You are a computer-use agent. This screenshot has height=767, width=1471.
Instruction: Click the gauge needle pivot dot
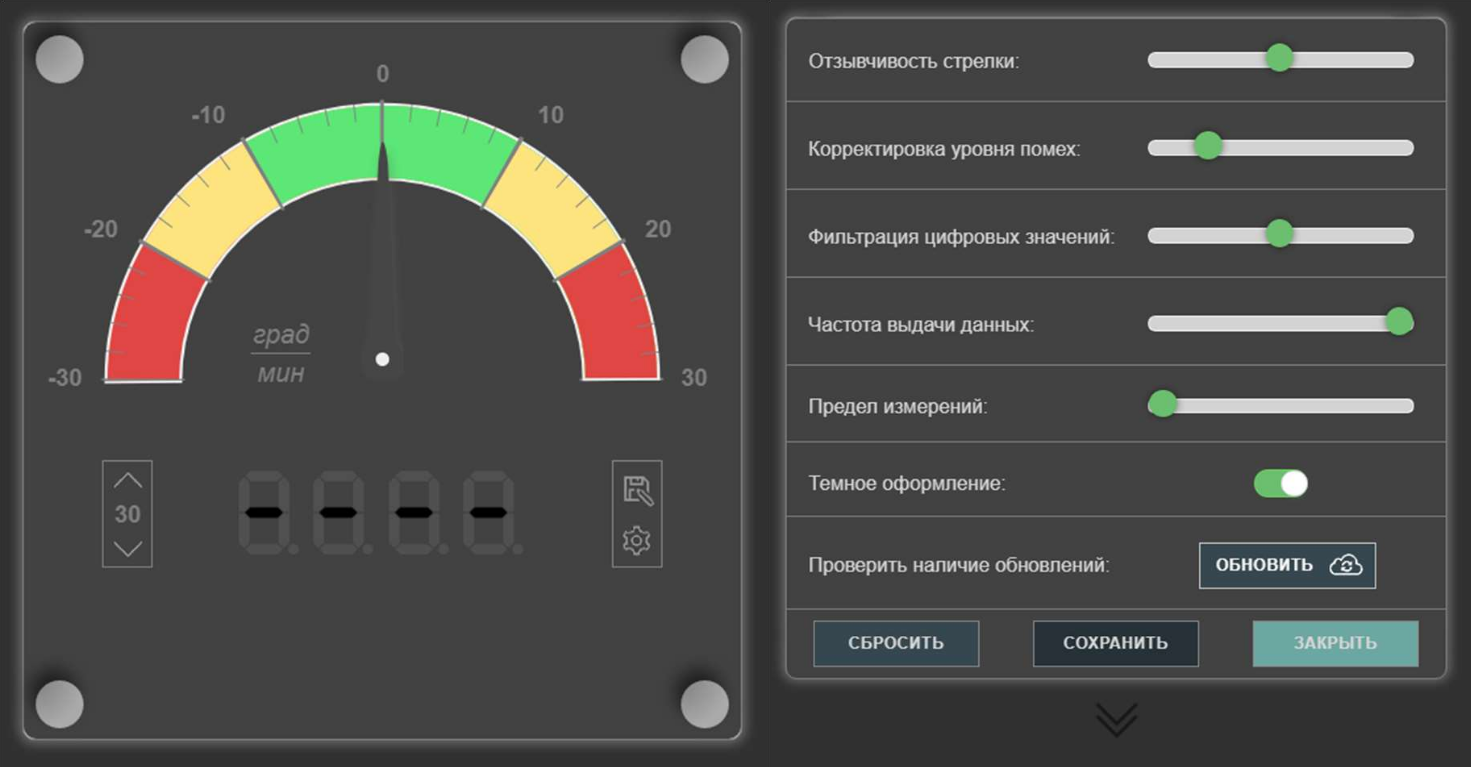tap(382, 359)
